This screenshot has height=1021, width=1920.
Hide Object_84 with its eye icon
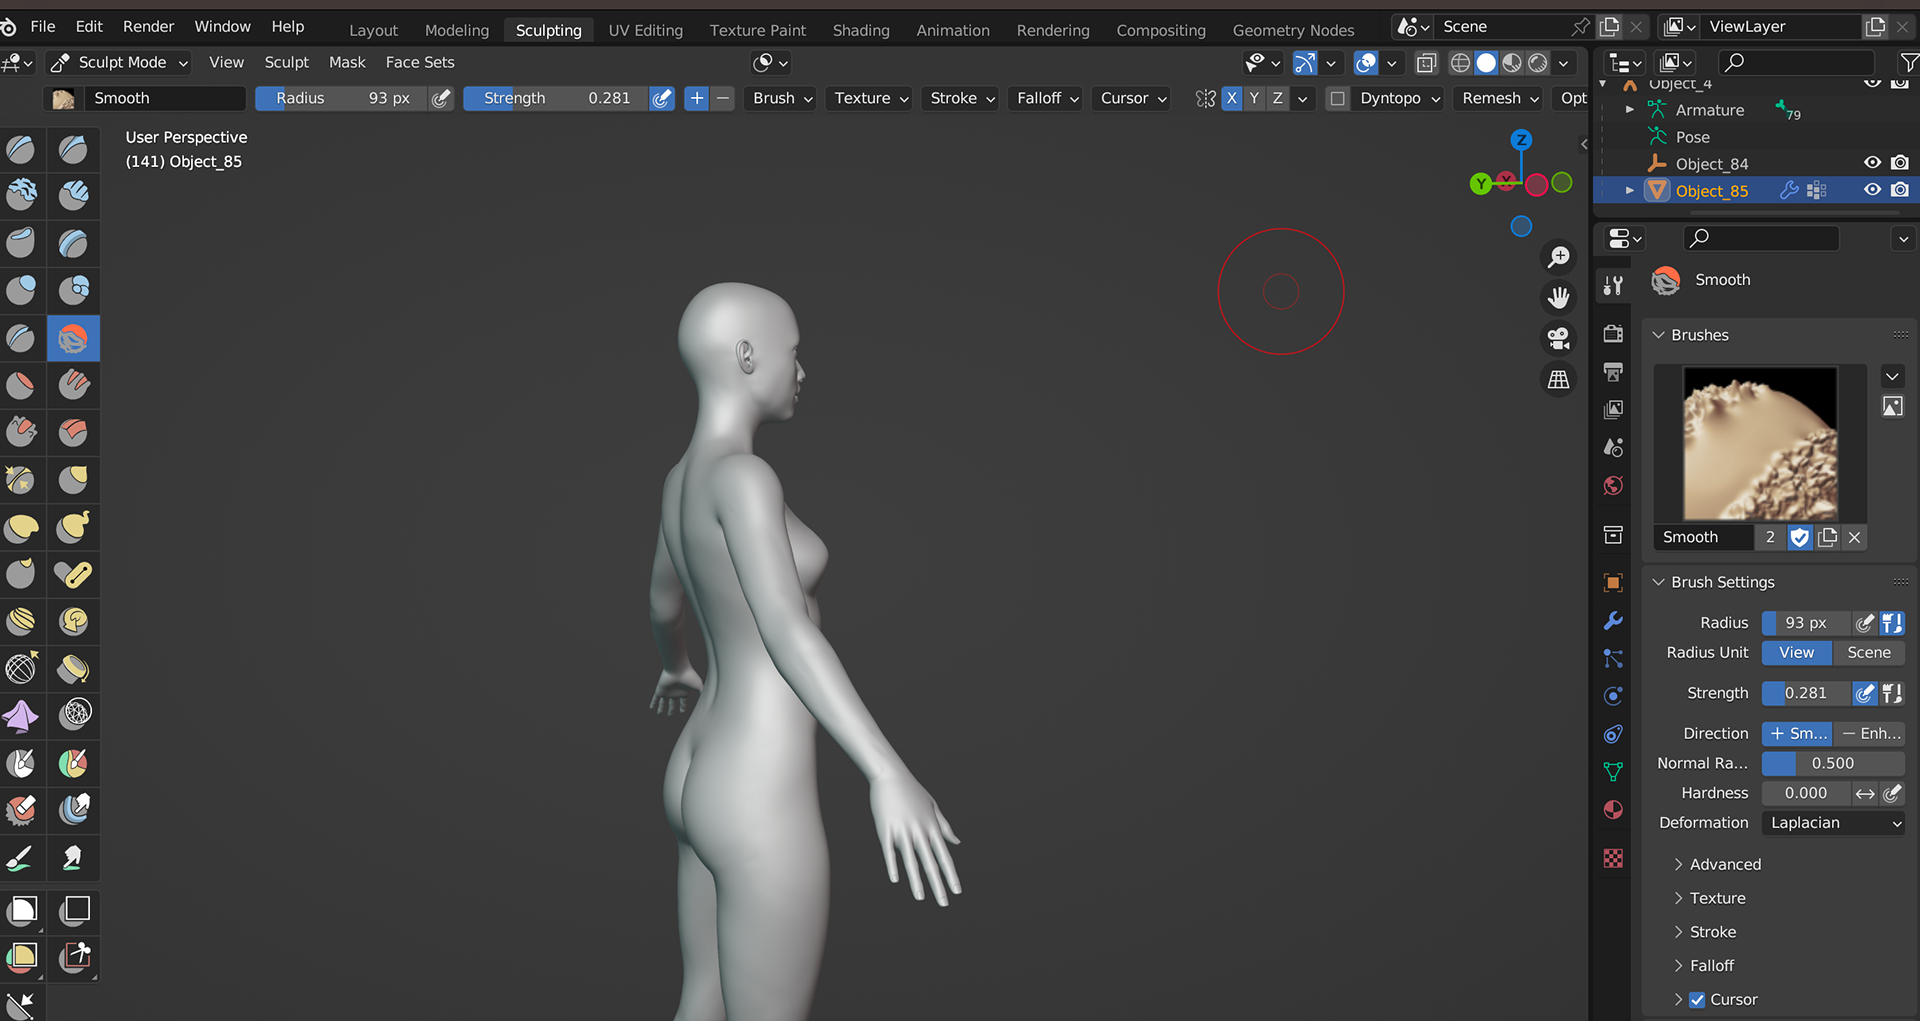point(1872,163)
